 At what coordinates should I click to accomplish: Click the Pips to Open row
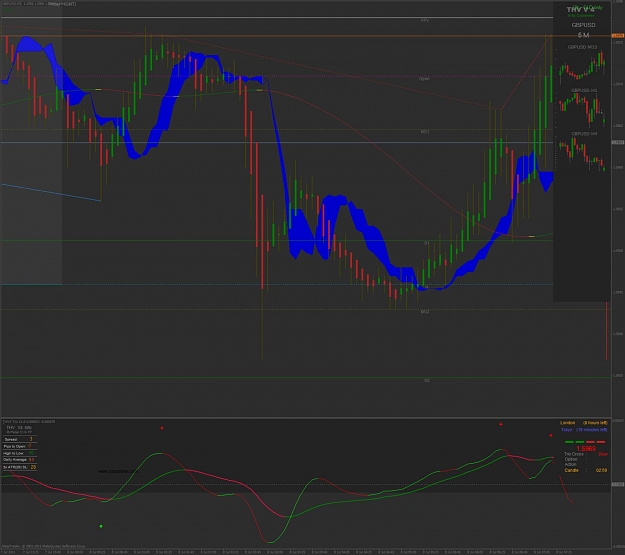(20, 446)
